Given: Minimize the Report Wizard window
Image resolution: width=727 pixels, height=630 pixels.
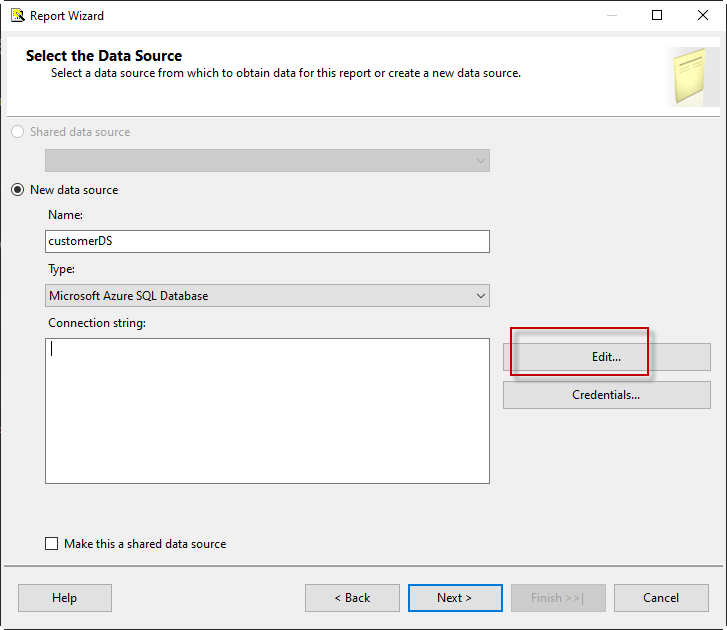Looking at the screenshot, I should coord(611,16).
